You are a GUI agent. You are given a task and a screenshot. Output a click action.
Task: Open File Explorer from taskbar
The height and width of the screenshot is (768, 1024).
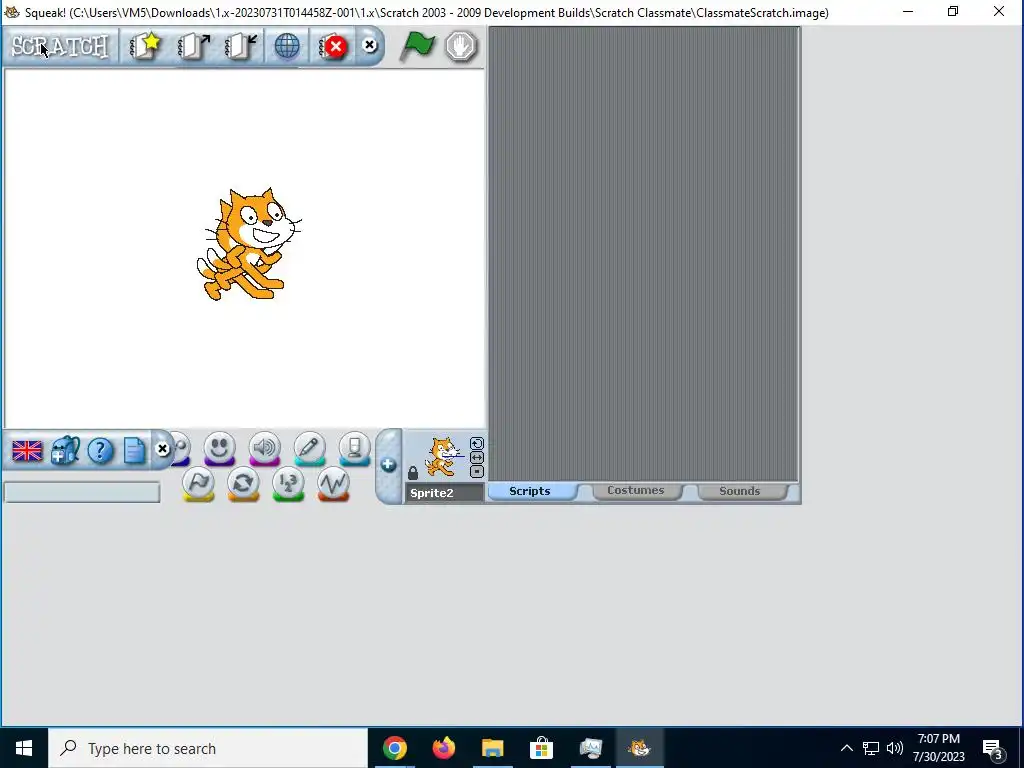[493, 748]
